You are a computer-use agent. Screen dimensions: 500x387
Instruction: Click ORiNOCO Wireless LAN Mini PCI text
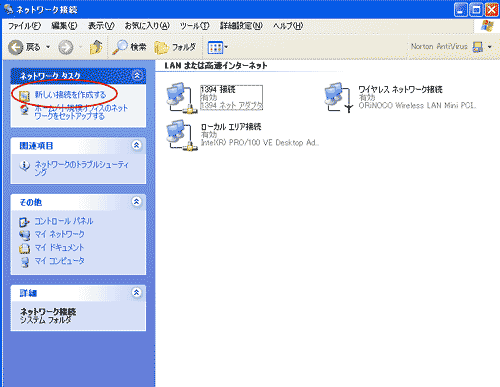click(x=417, y=105)
